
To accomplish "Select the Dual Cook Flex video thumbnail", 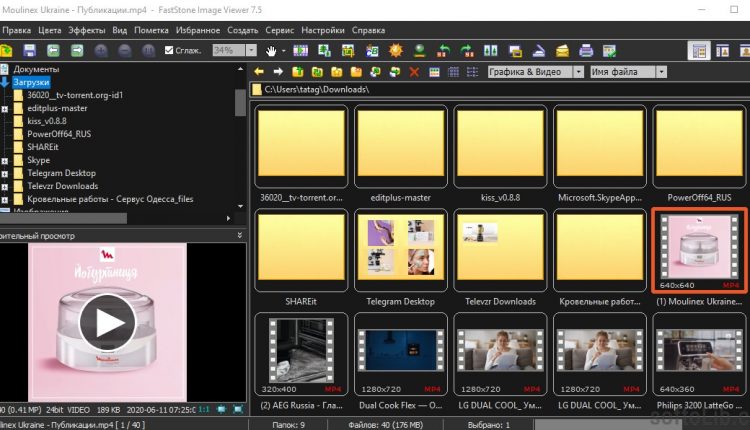I will 400,354.
